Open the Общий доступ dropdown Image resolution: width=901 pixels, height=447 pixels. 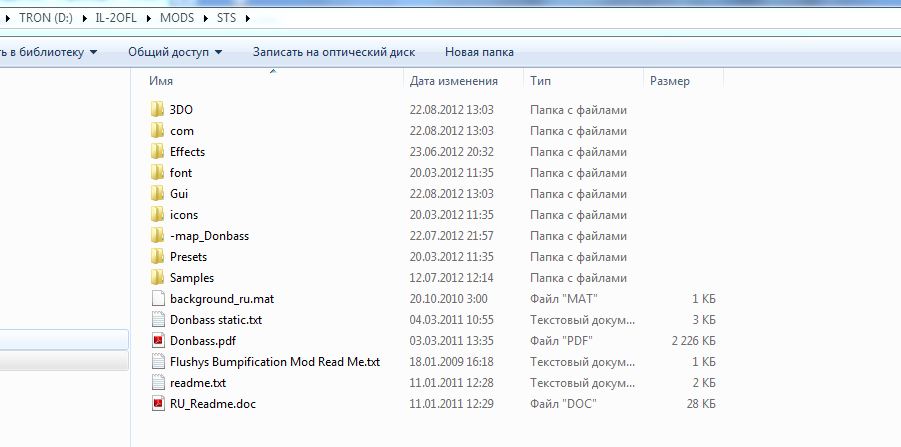[175, 52]
